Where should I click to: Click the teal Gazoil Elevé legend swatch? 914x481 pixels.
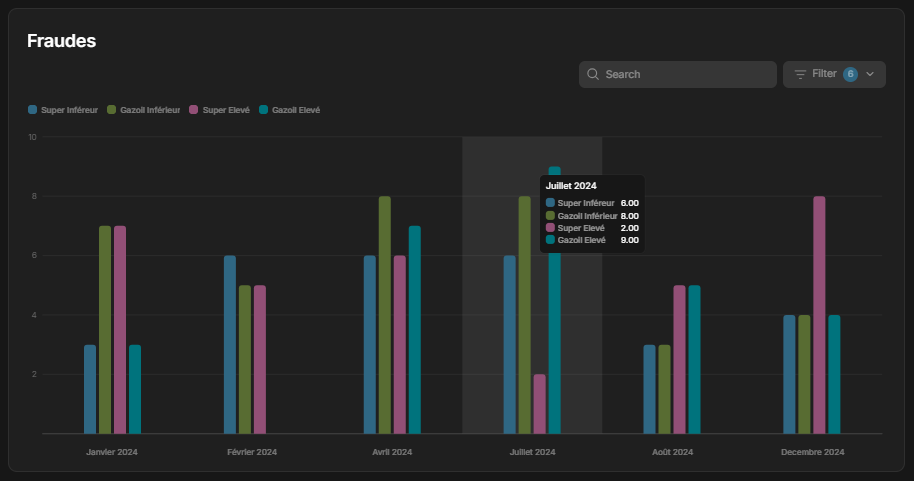[263, 110]
